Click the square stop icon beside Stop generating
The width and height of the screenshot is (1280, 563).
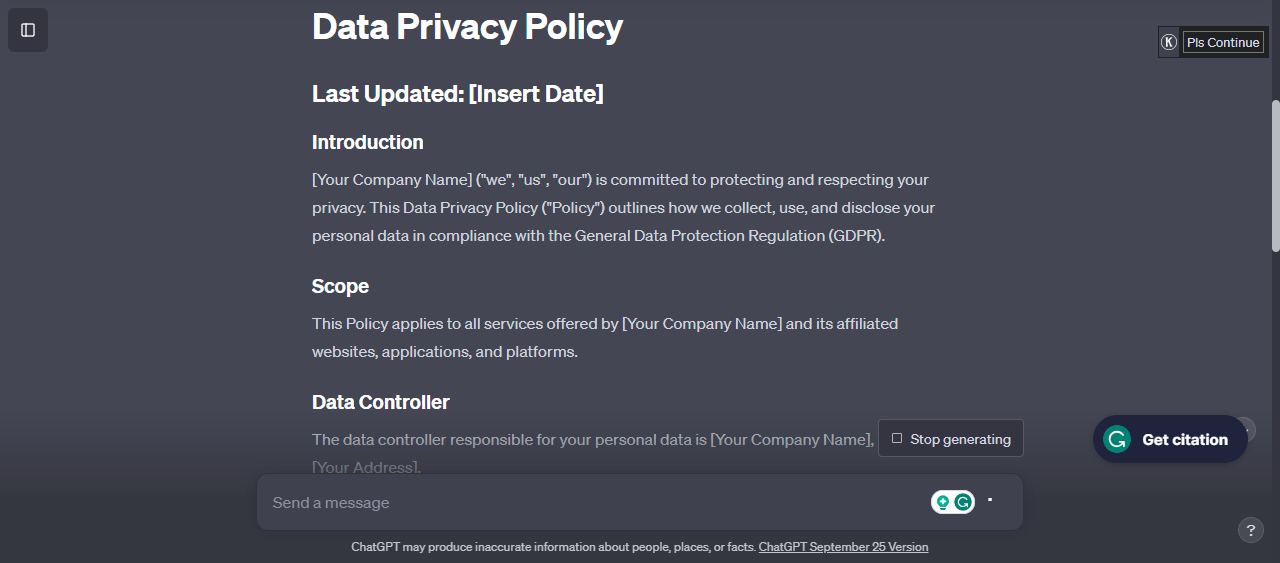pos(897,438)
